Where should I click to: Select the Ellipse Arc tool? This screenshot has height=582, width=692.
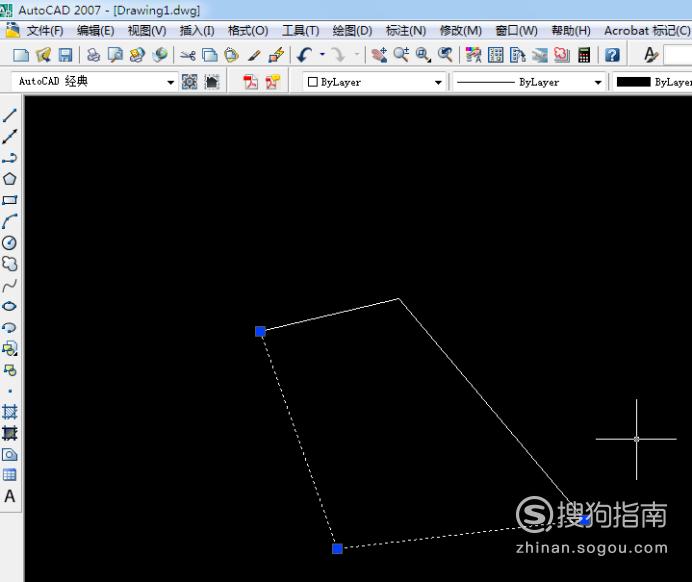(9, 327)
